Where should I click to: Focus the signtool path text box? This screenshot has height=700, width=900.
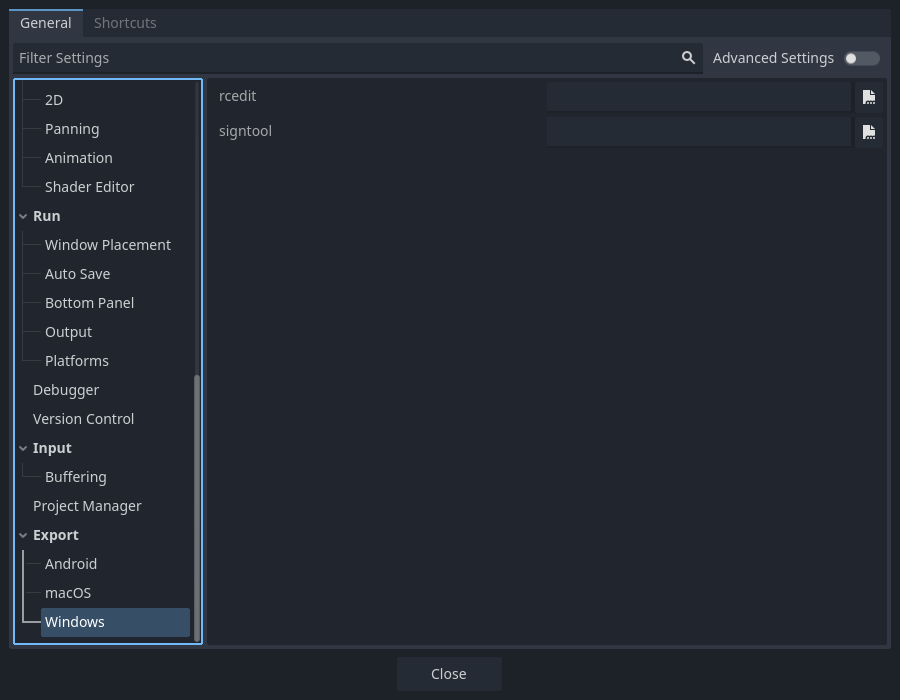(698, 132)
